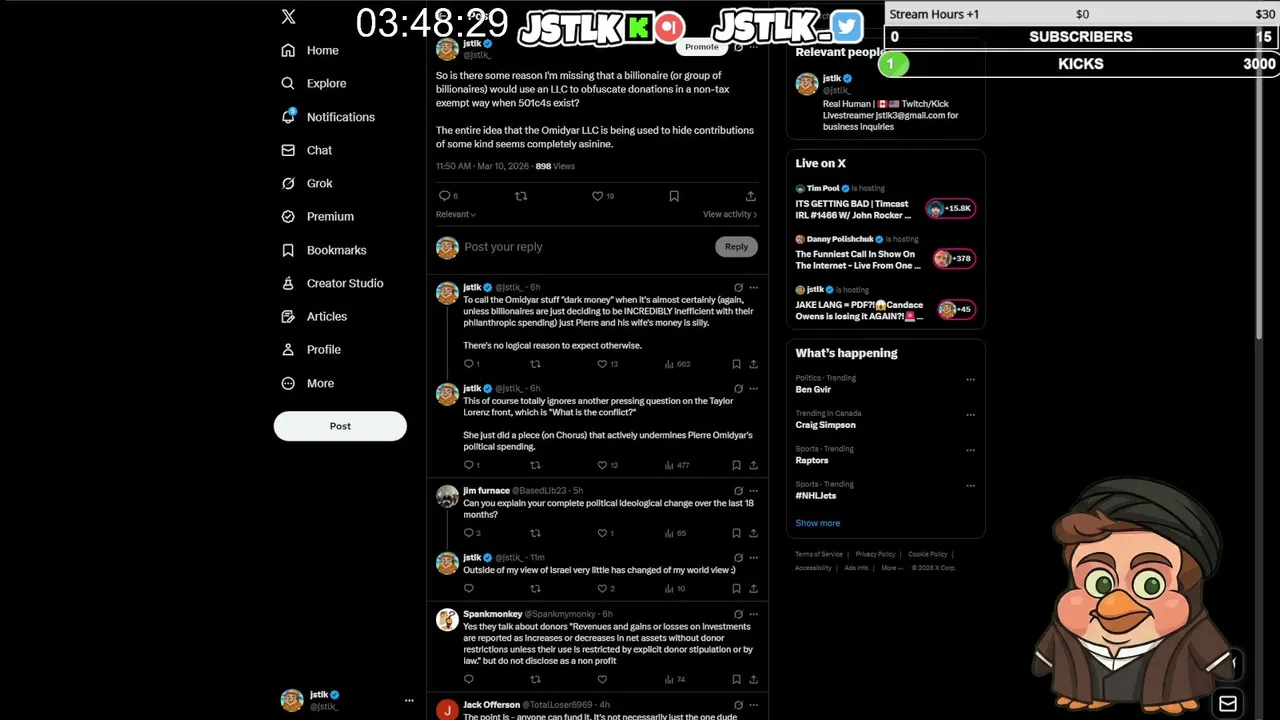The image size is (1280, 720).
Task: Open Craig Simpson trending topic
Action: point(825,425)
